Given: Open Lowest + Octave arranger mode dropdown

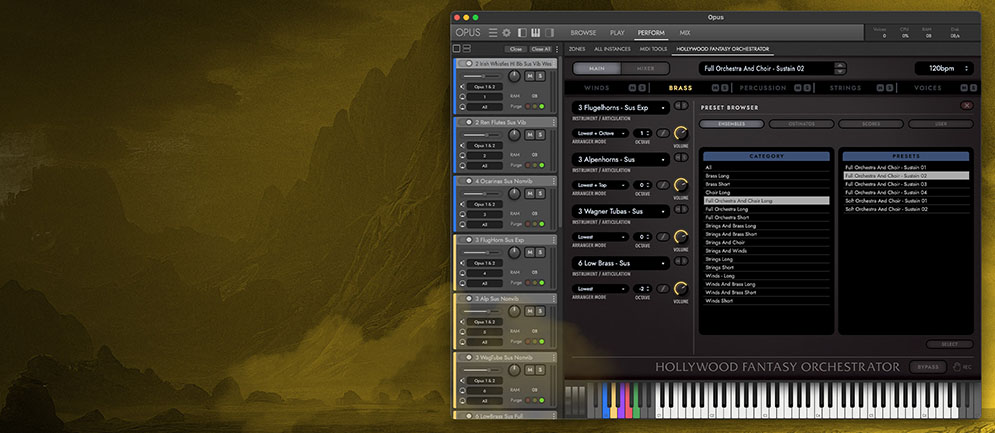Looking at the screenshot, I should click(600, 133).
